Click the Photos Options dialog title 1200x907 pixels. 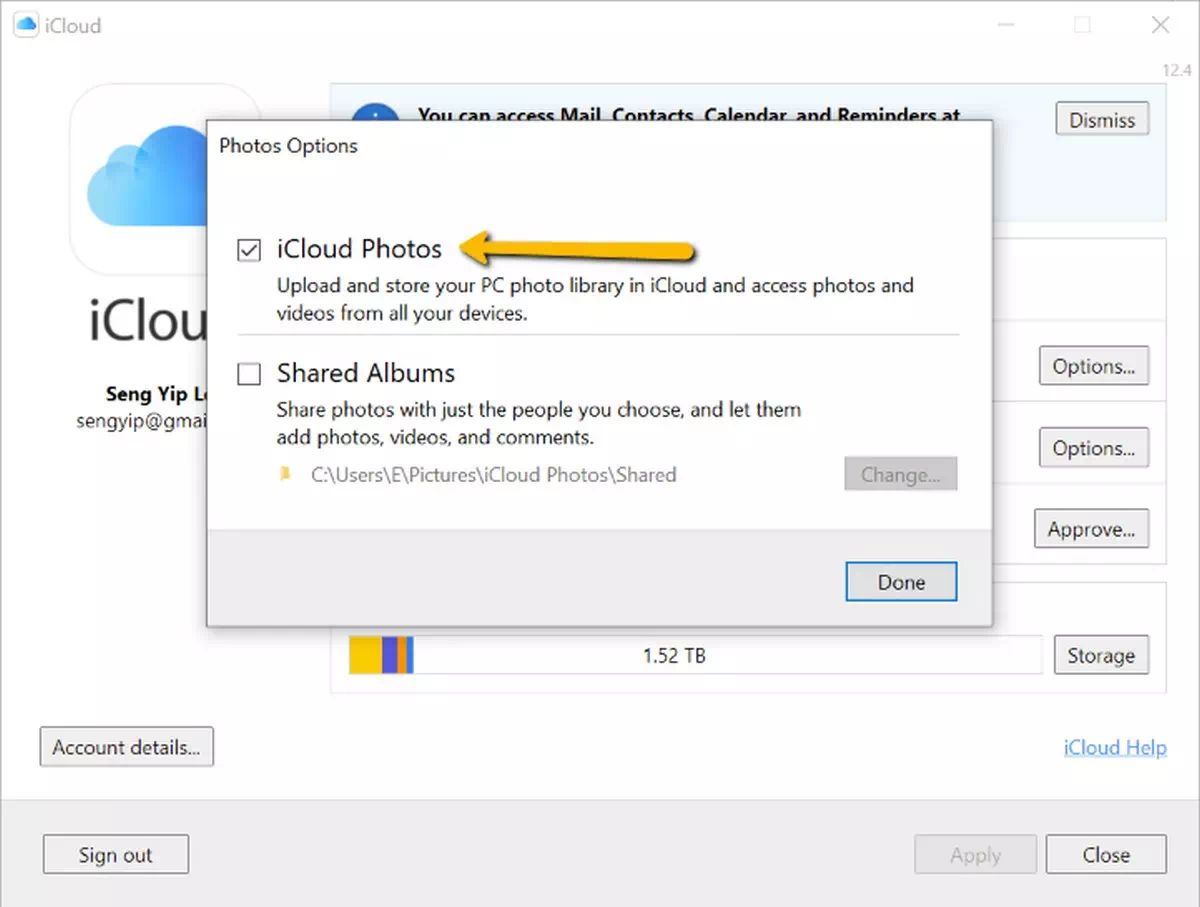click(x=288, y=146)
